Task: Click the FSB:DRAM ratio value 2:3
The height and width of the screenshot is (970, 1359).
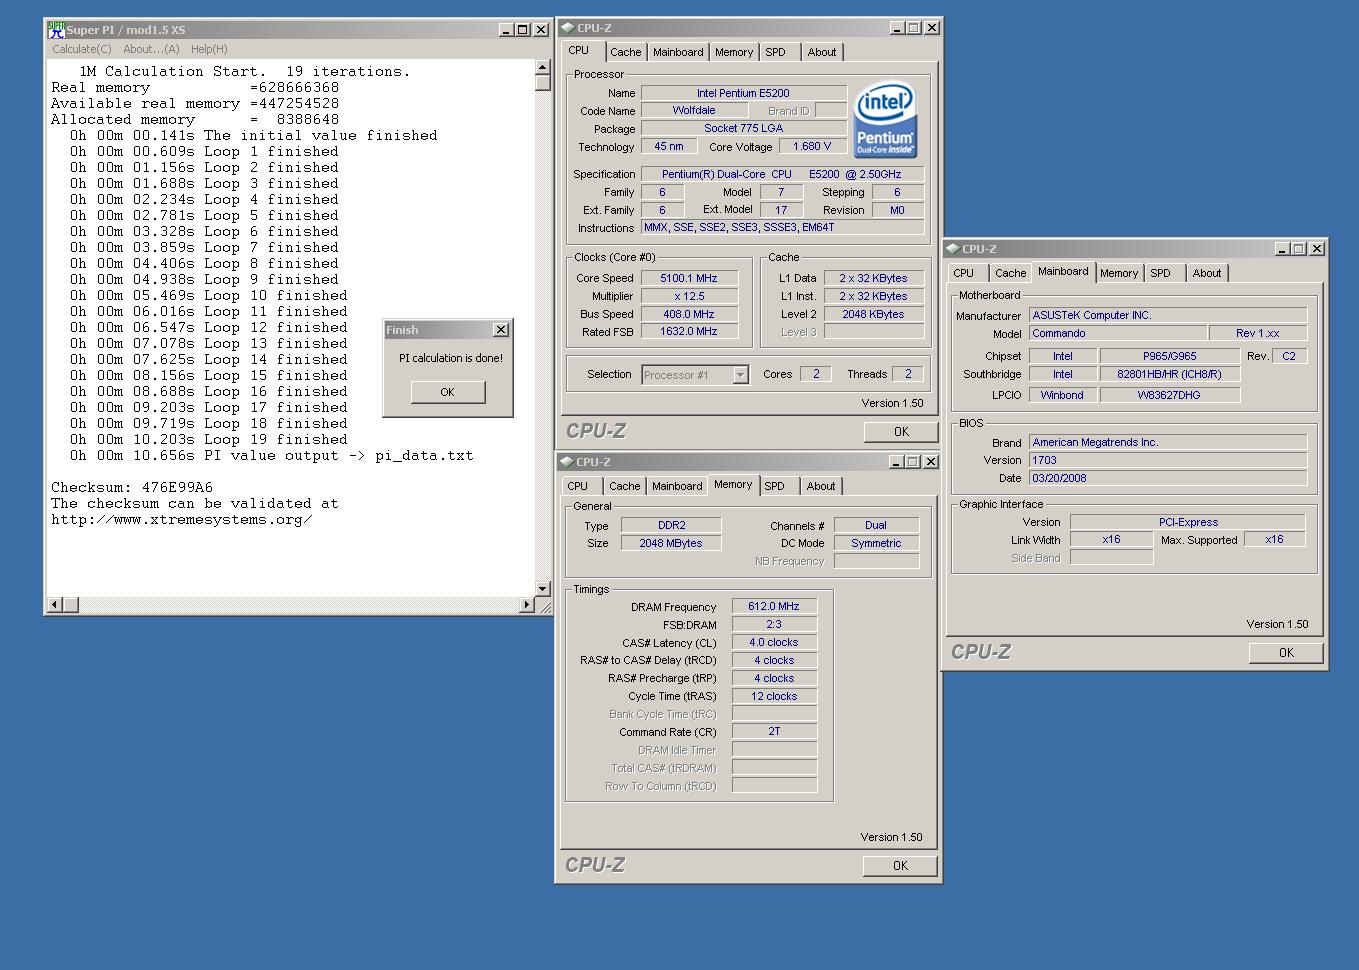Action: point(774,624)
